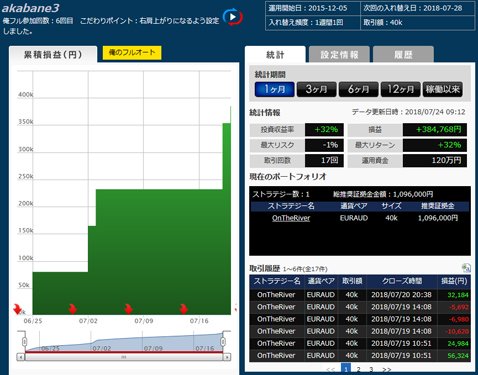Select the 1ヶ月 statistics period
Viewport: 478px width, 375px height.
coord(274,89)
